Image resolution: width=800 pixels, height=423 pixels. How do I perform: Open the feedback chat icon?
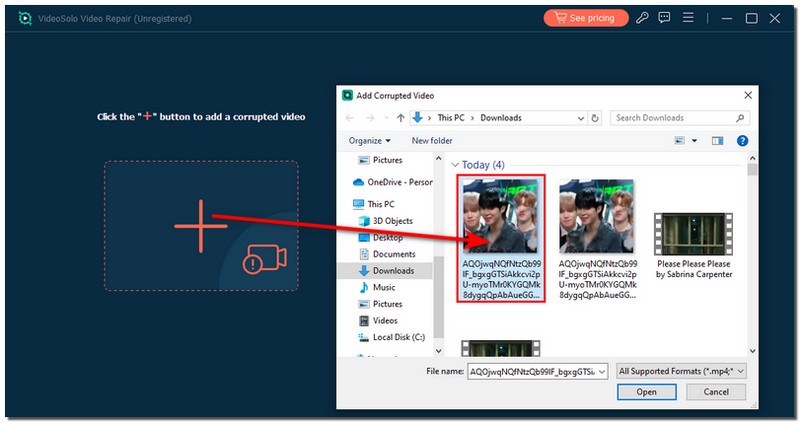click(665, 18)
